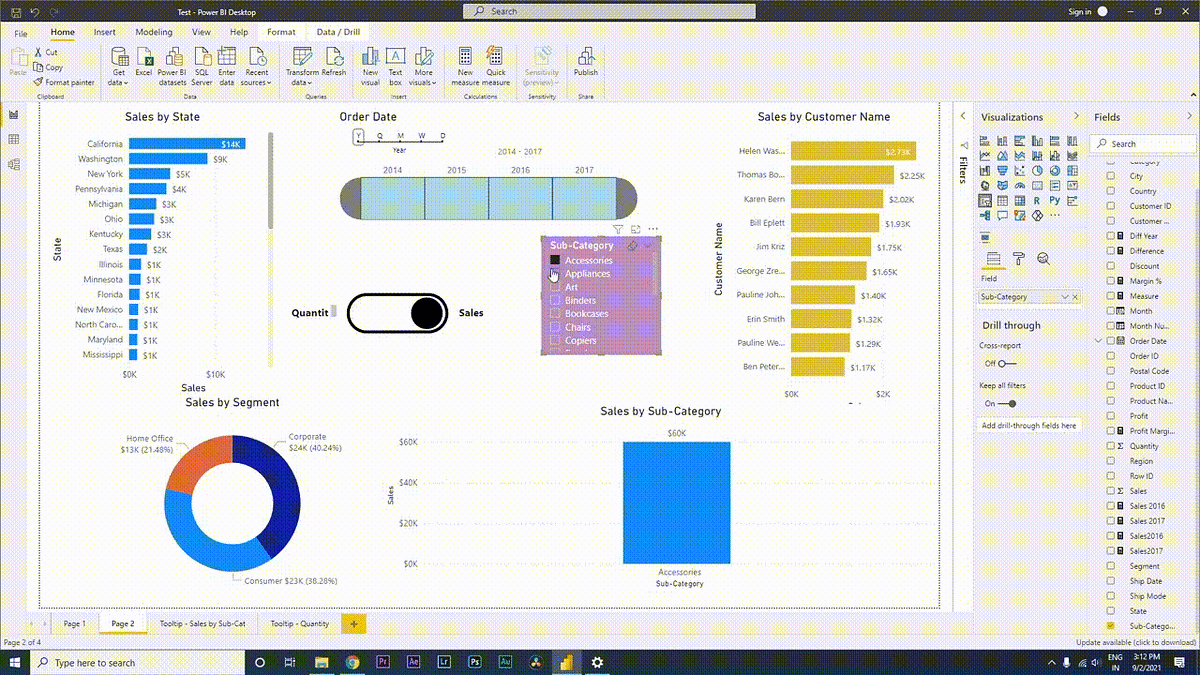Toggle the Cross-report switch

click(x=1007, y=363)
